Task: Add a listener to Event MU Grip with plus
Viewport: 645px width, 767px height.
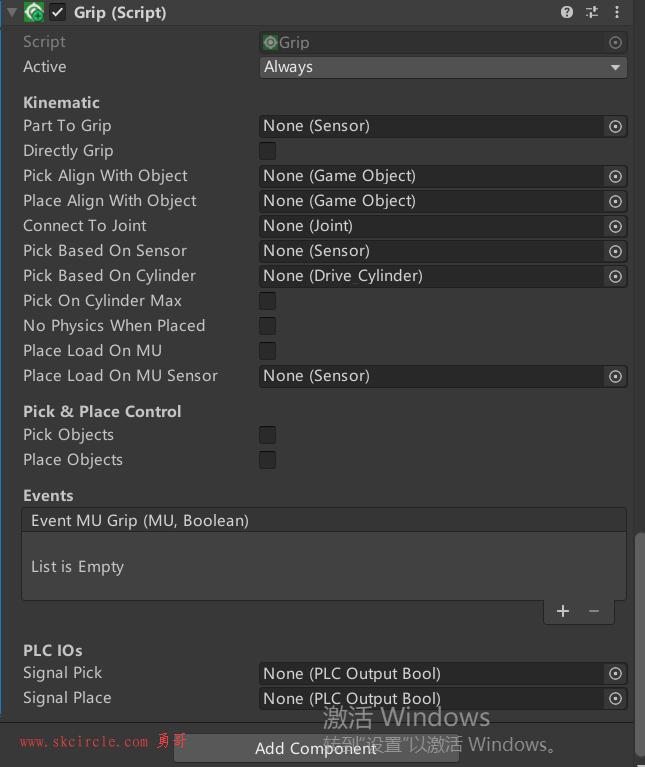Action: point(563,611)
